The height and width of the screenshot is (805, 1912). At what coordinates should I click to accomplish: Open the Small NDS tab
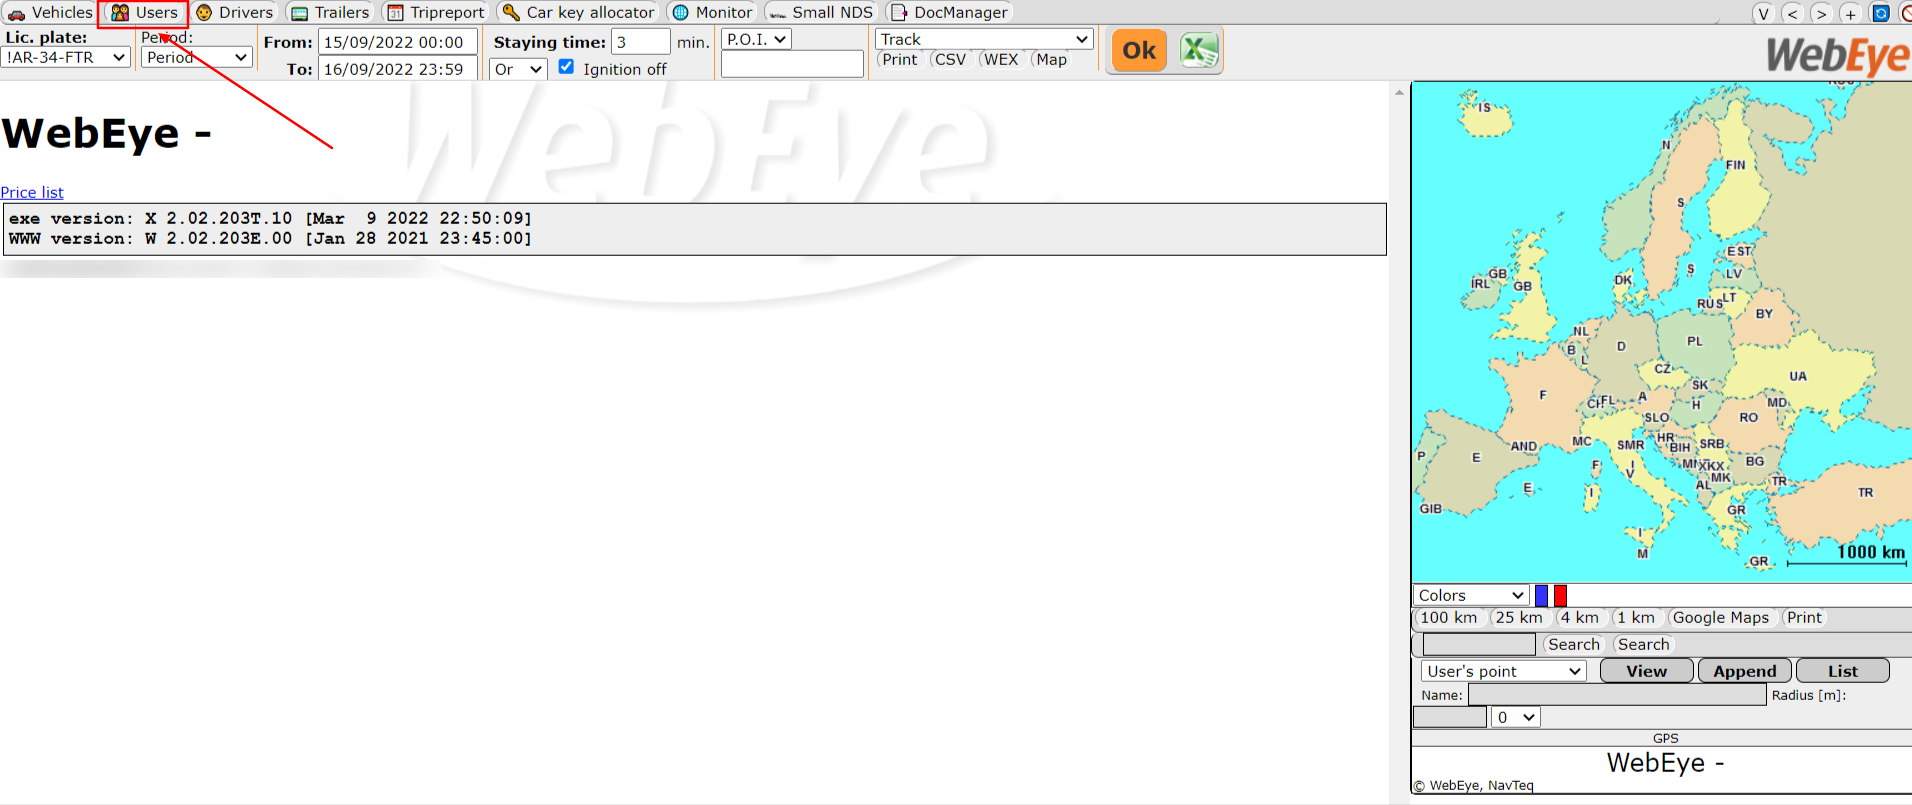pyautogui.click(x=821, y=12)
